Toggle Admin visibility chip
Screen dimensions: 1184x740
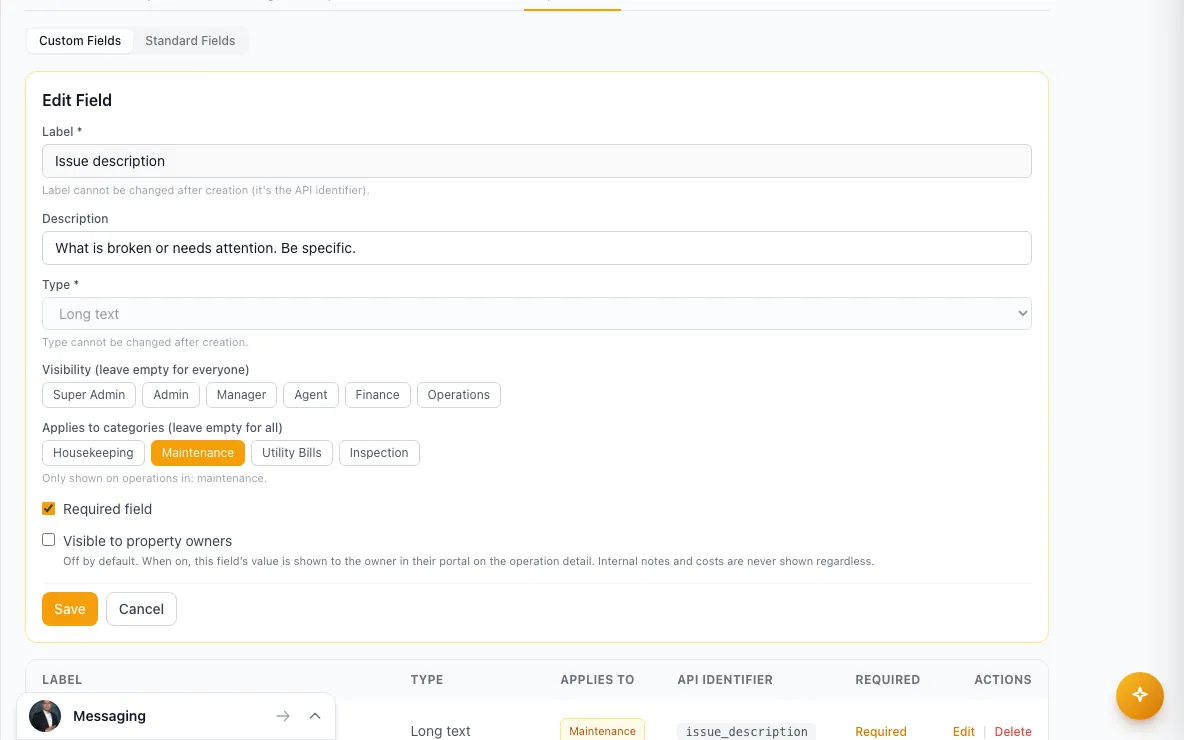pos(171,395)
